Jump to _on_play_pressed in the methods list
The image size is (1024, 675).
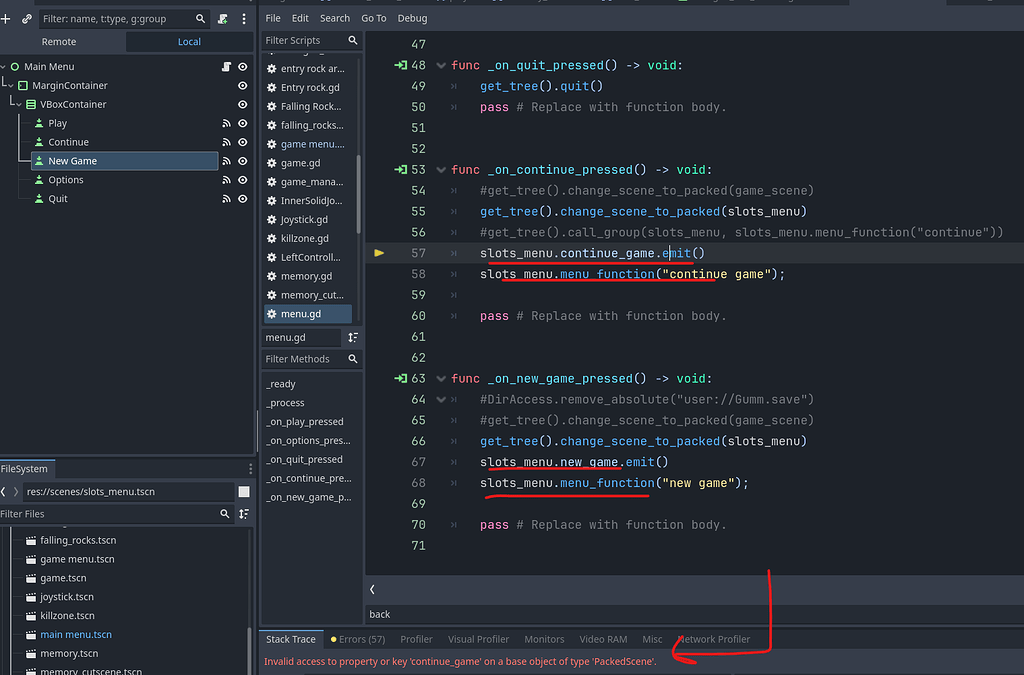pyautogui.click(x=305, y=422)
